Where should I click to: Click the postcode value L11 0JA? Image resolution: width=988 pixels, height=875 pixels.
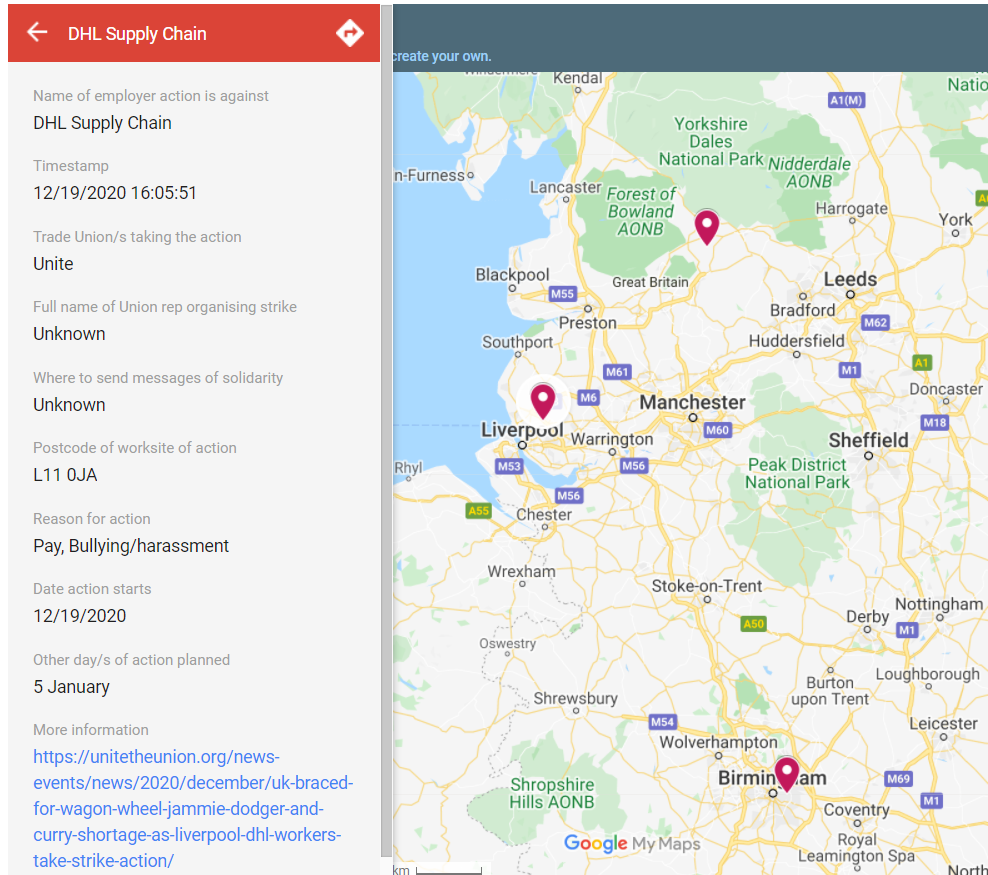click(x=65, y=475)
